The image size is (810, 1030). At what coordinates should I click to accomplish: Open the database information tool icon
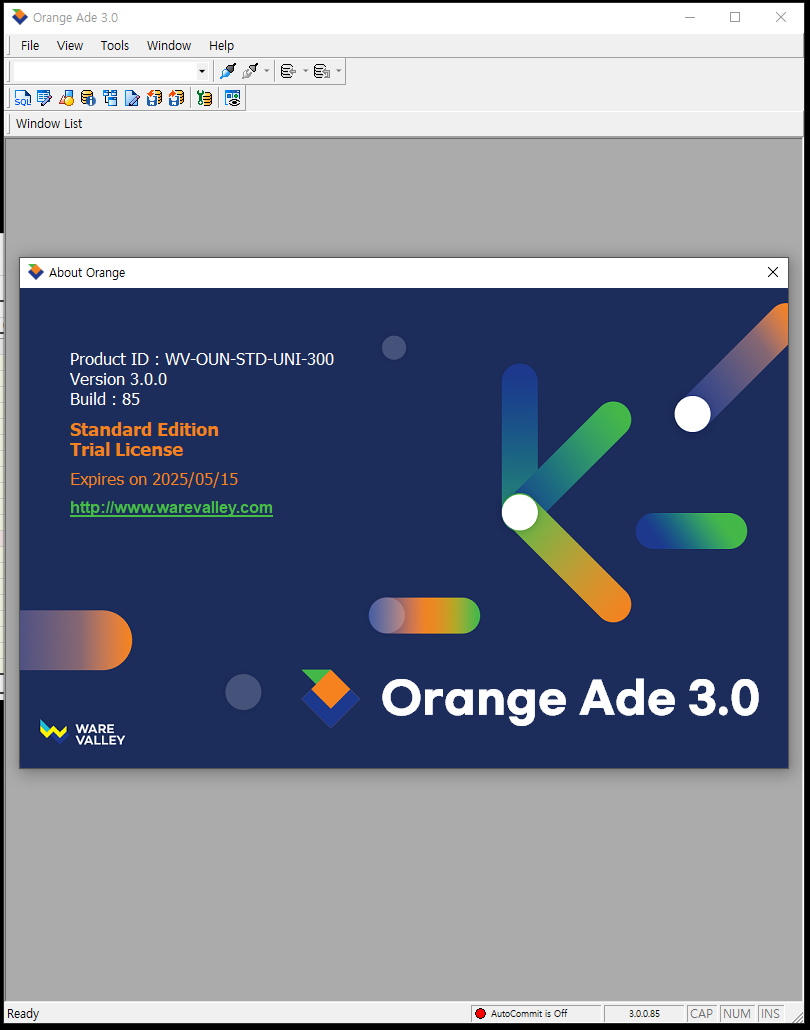[x=88, y=98]
